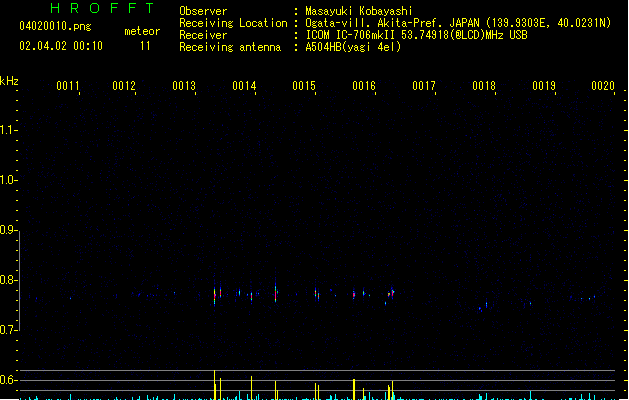Click time marker 0020
Viewport: 629px width, 400px height.
[603, 86]
